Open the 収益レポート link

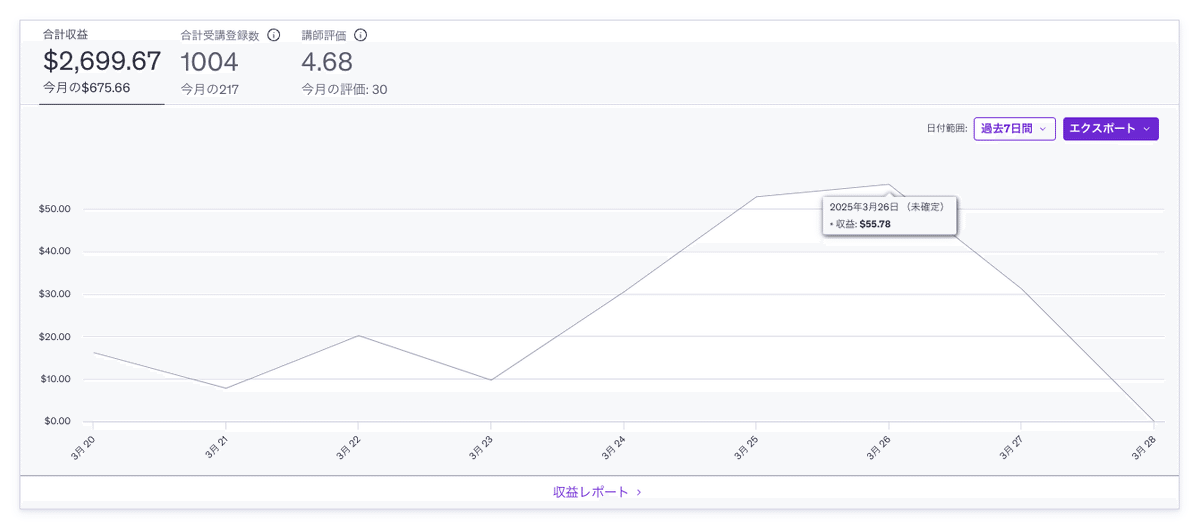[591, 492]
